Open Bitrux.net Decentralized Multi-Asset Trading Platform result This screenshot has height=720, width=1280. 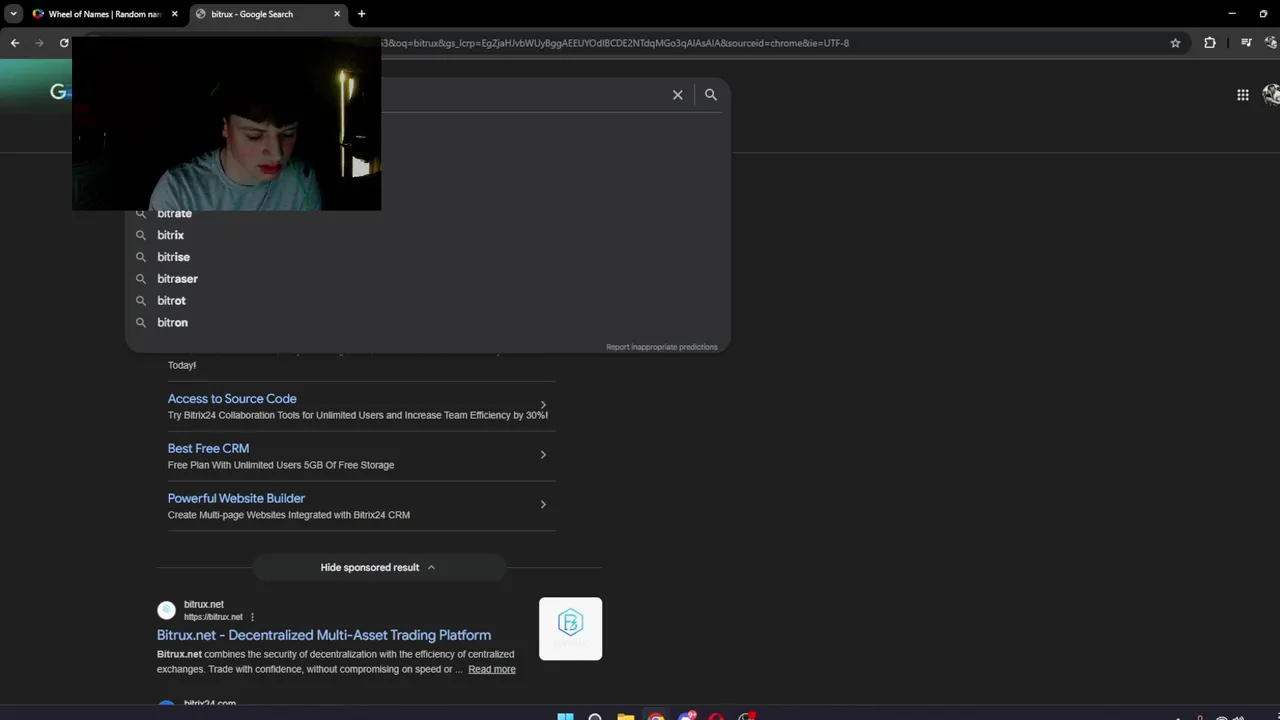pos(324,635)
